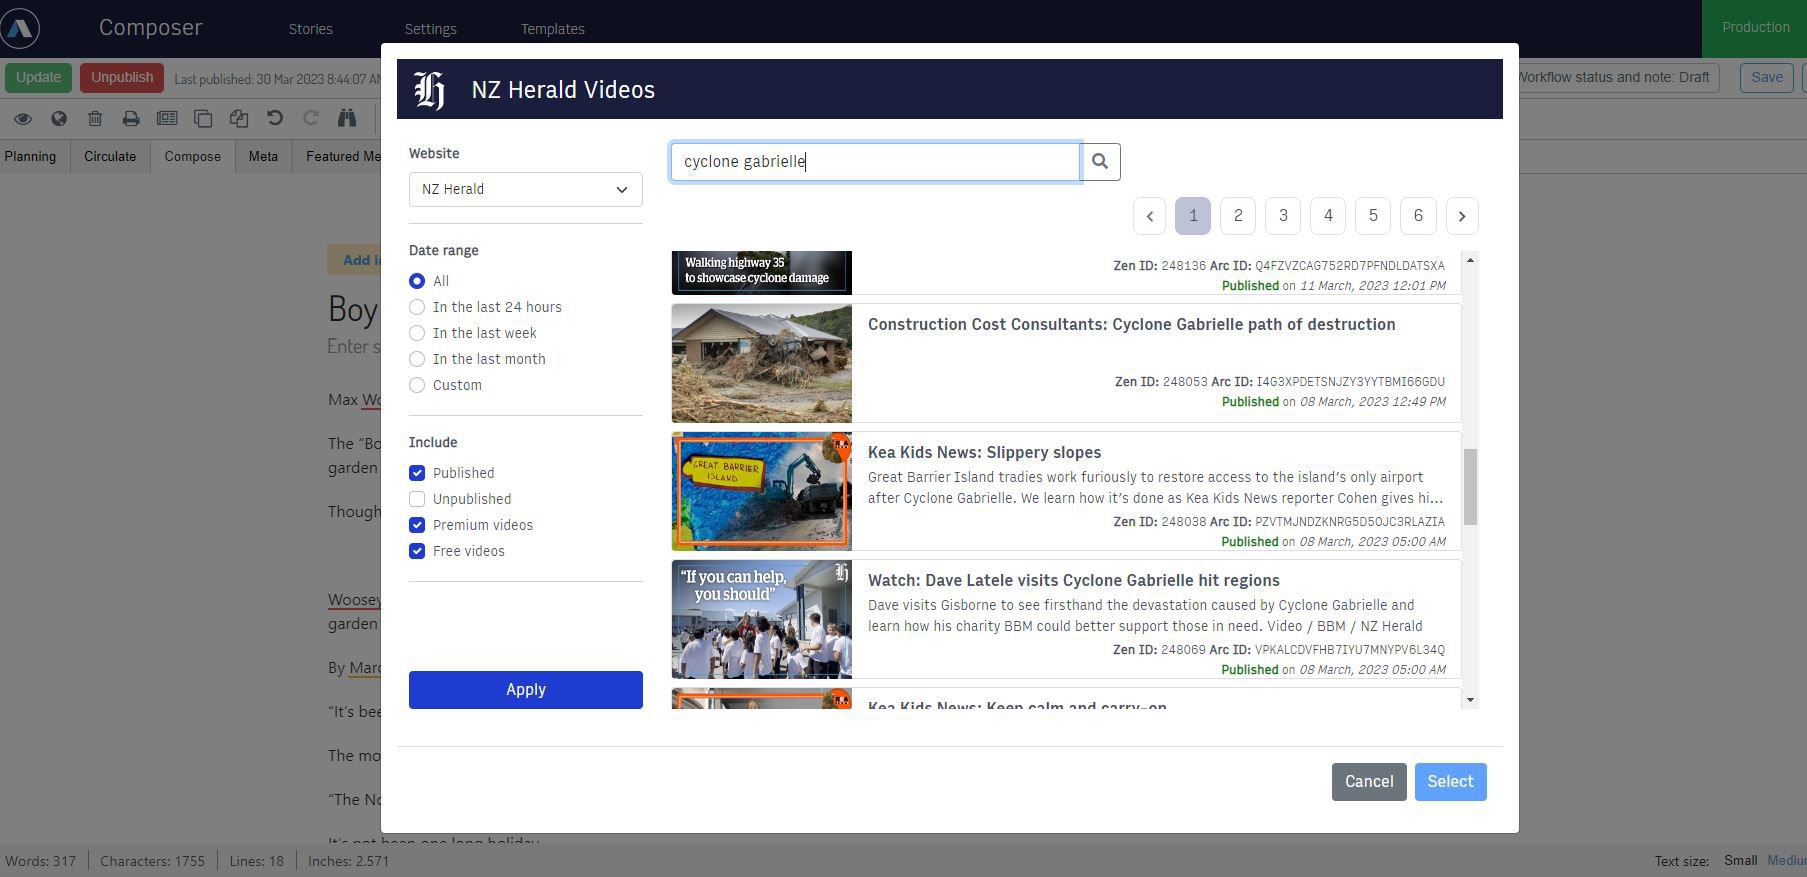Select Kea Kids News: Slippery slopes title

(x=985, y=453)
